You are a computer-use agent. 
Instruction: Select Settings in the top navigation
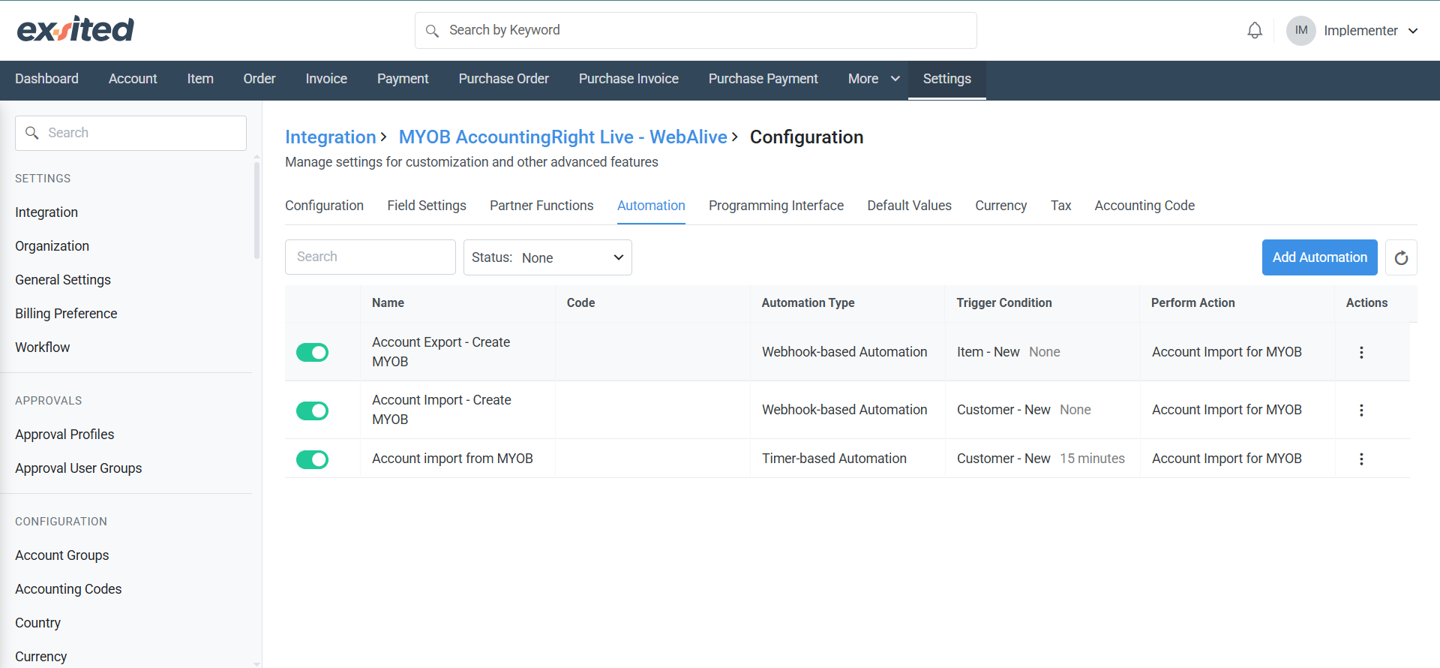[x=947, y=79]
